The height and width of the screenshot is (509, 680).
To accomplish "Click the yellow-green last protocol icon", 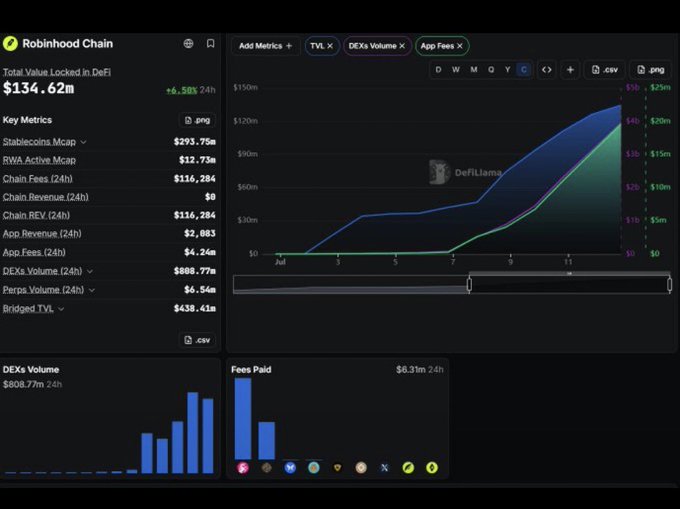I will click(x=432, y=468).
